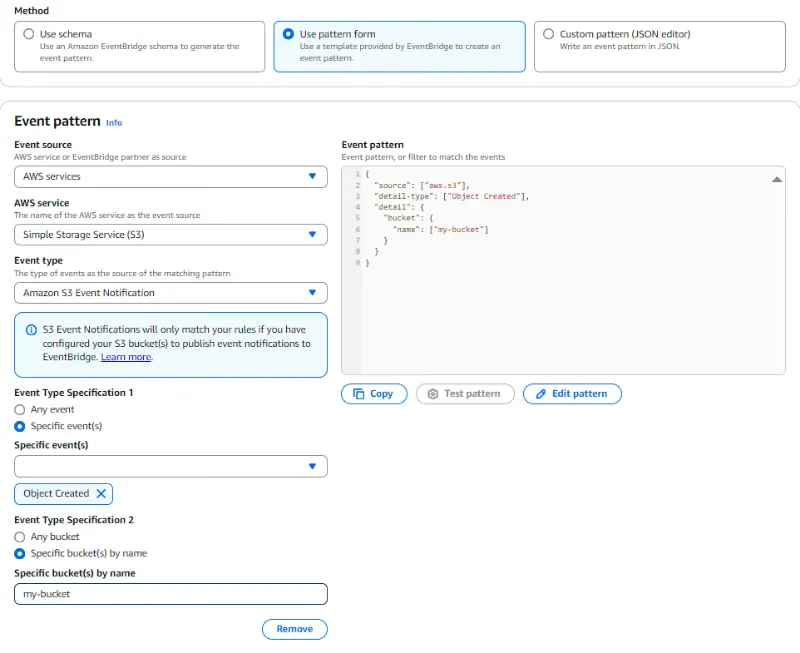Click the scroll-up arrow in pattern editor

[x=777, y=180]
